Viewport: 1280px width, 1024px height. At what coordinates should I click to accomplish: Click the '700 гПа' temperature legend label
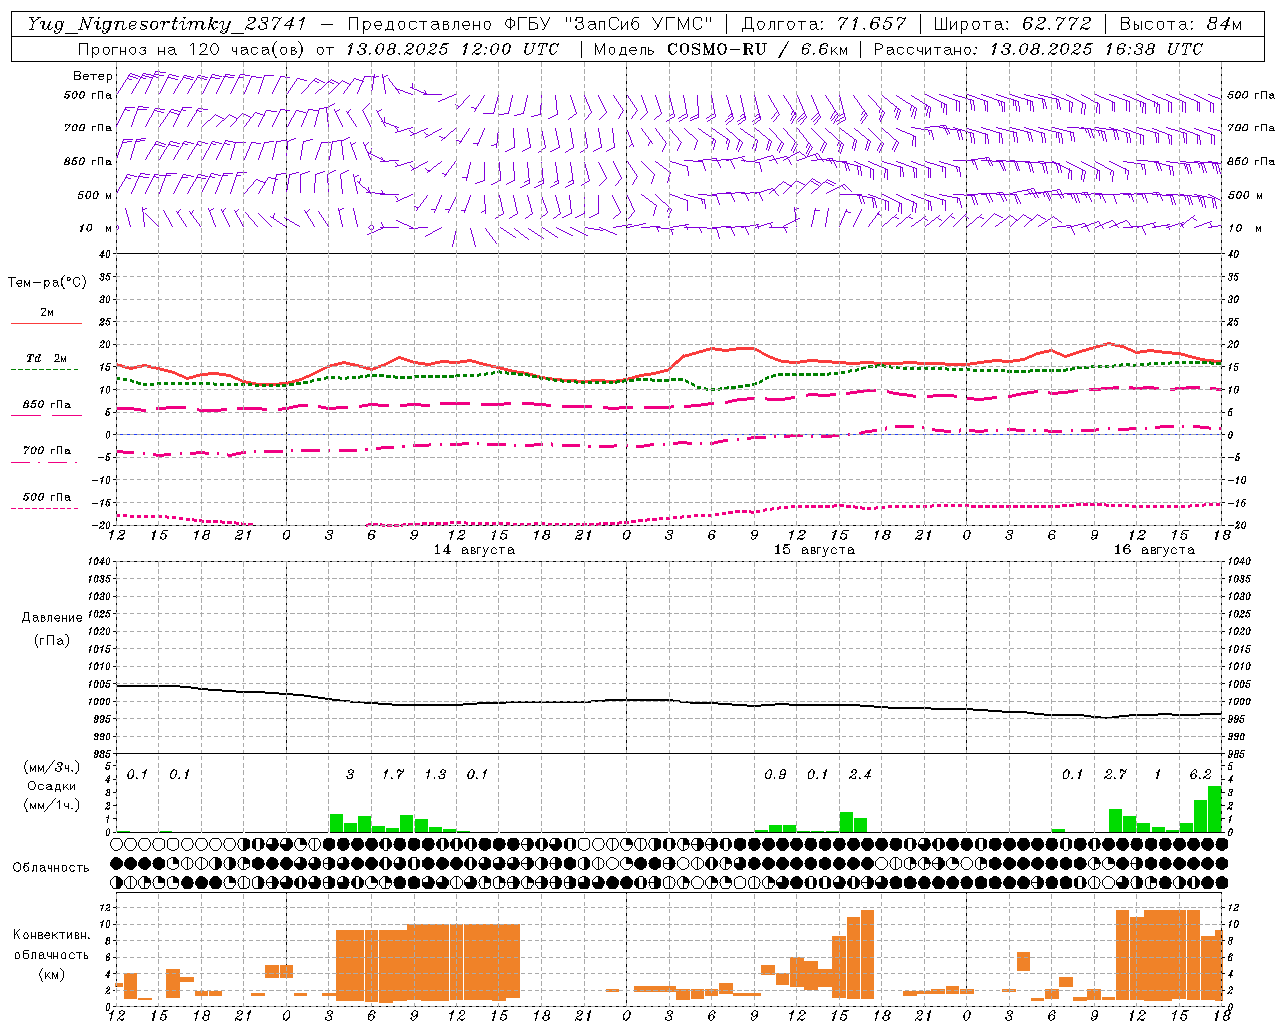[x=47, y=451]
